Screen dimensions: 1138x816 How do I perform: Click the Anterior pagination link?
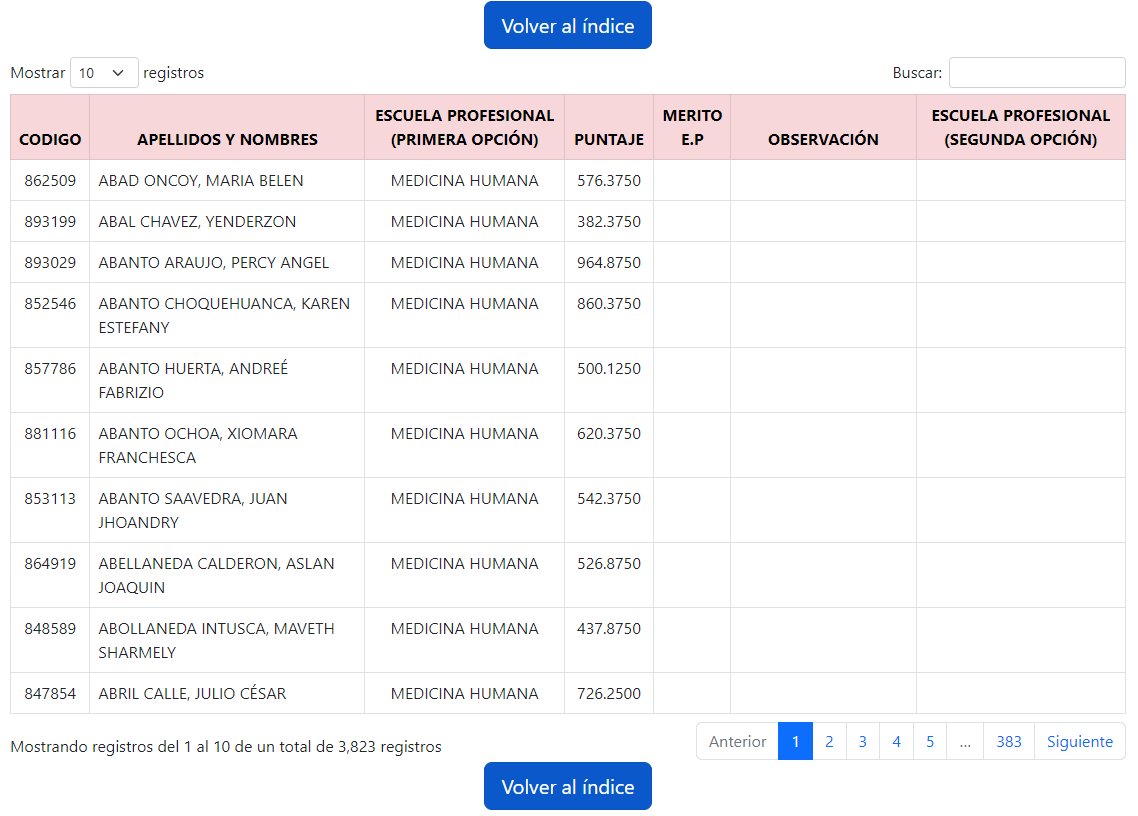pyautogui.click(x=737, y=742)
